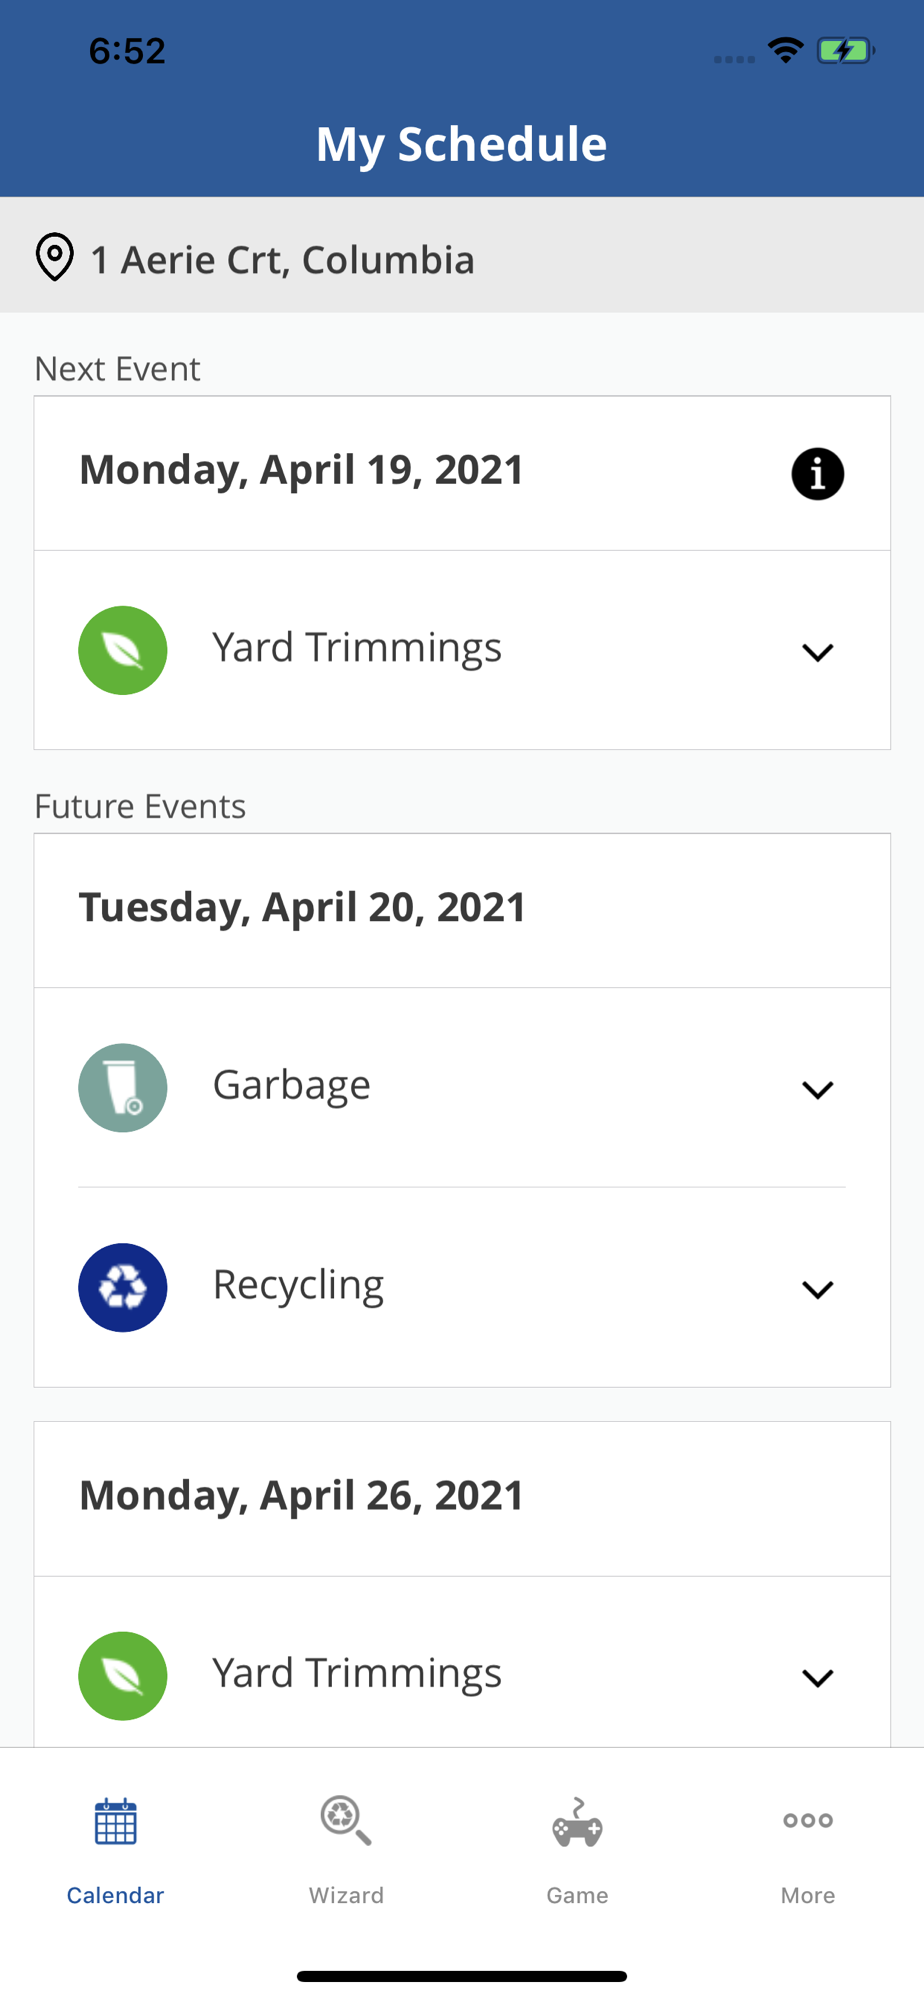Screen dimensions: 924x2000
Task: Expand Yard Trimmings for April 19
Action: [x=817, y=653]
